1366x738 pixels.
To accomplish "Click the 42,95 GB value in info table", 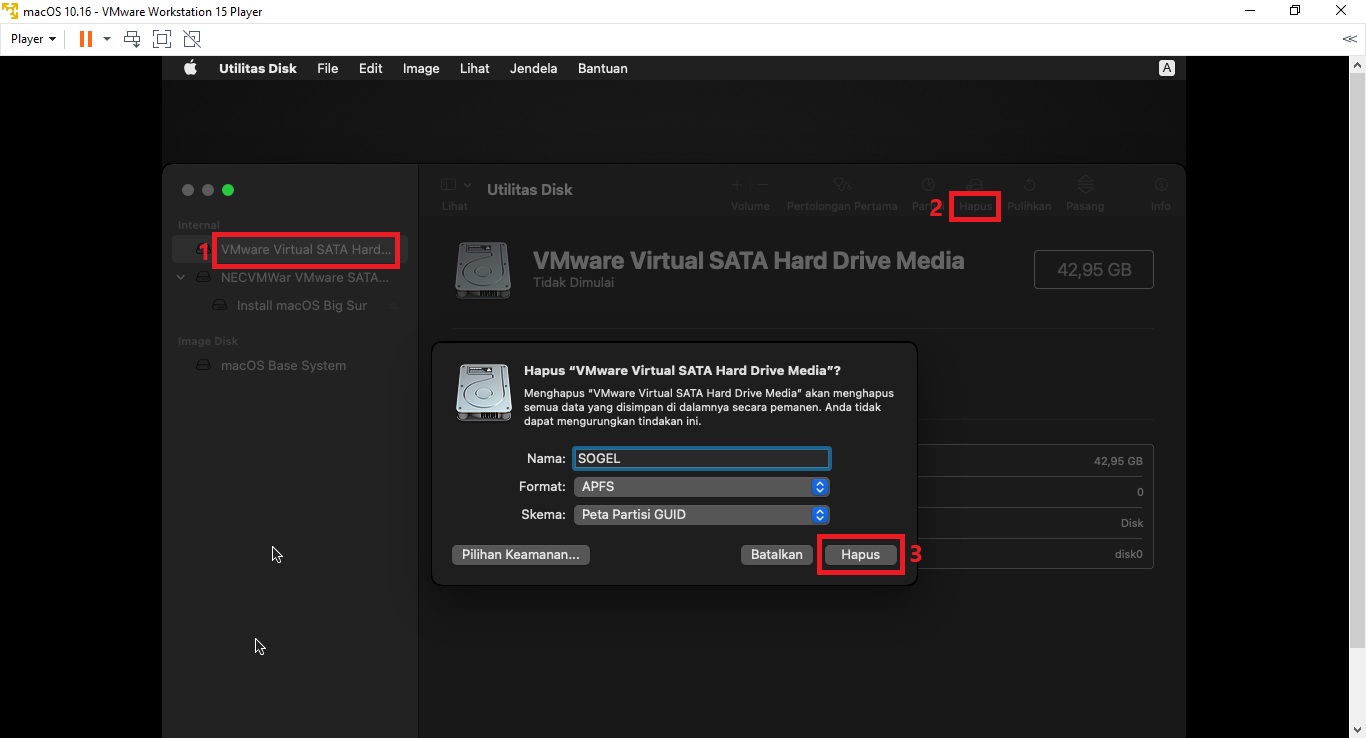I will click(1118, 461).
